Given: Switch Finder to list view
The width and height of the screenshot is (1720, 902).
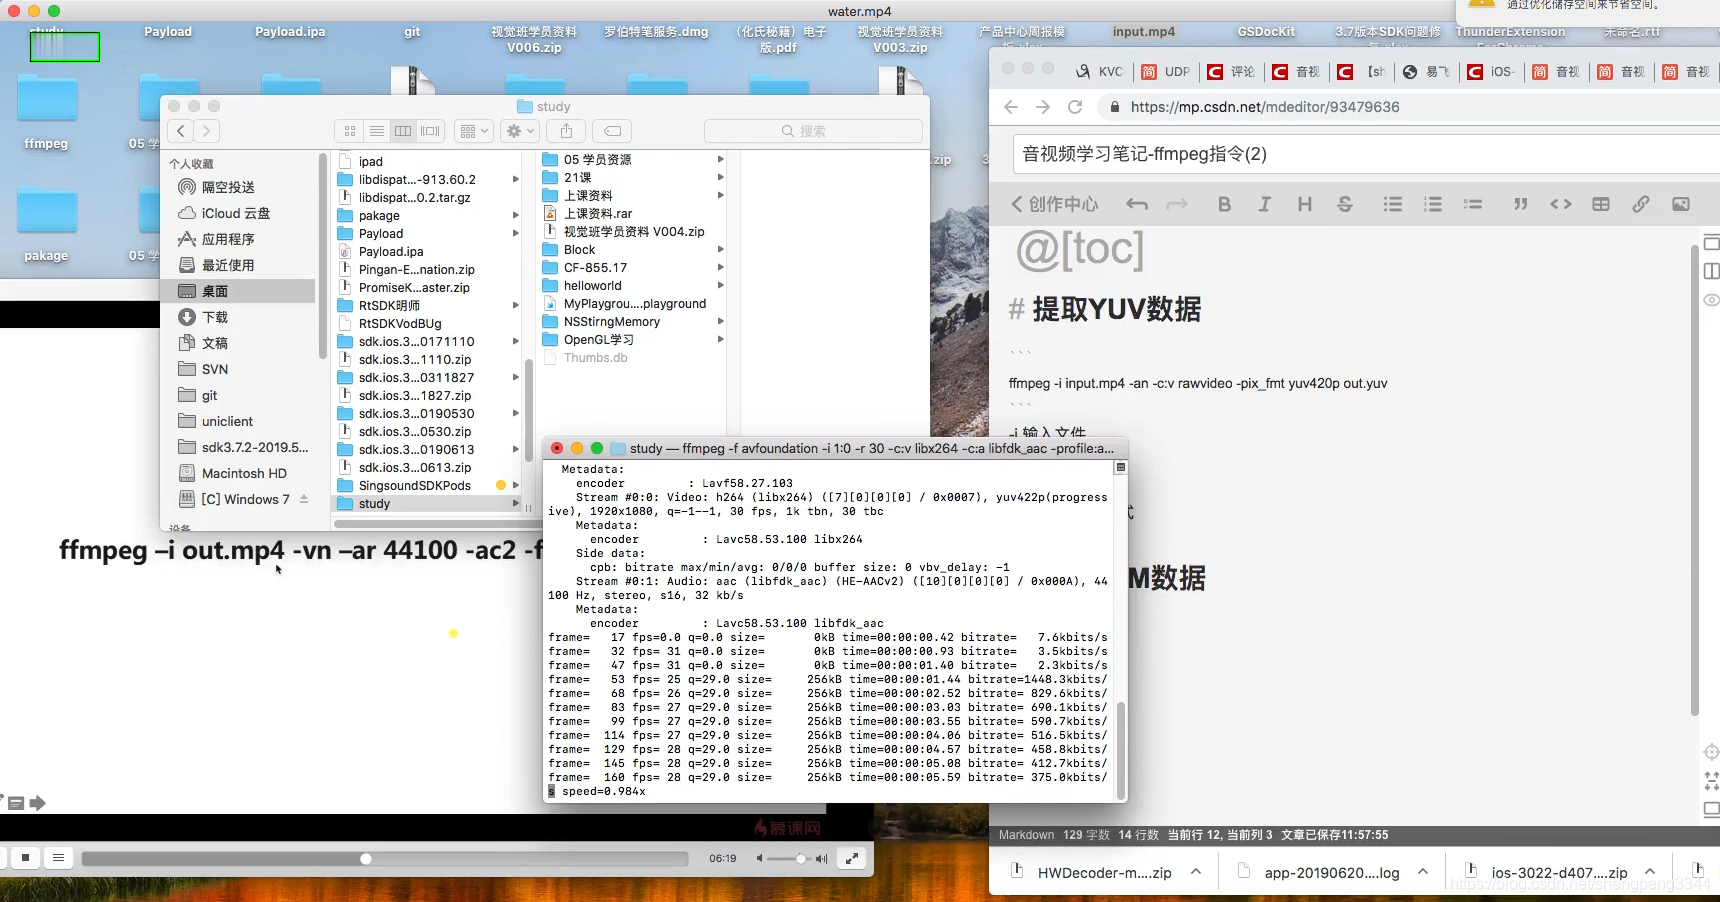Looking at the screenshot, I should tap(377, 131).
